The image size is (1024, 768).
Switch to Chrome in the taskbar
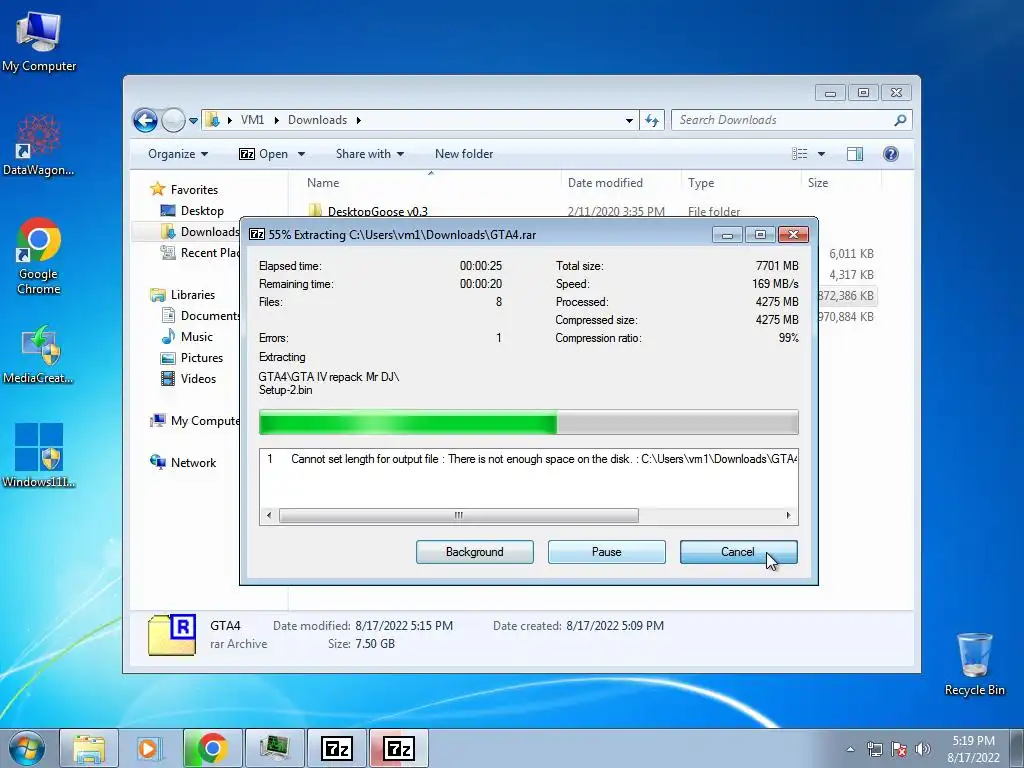coord(212,748)
